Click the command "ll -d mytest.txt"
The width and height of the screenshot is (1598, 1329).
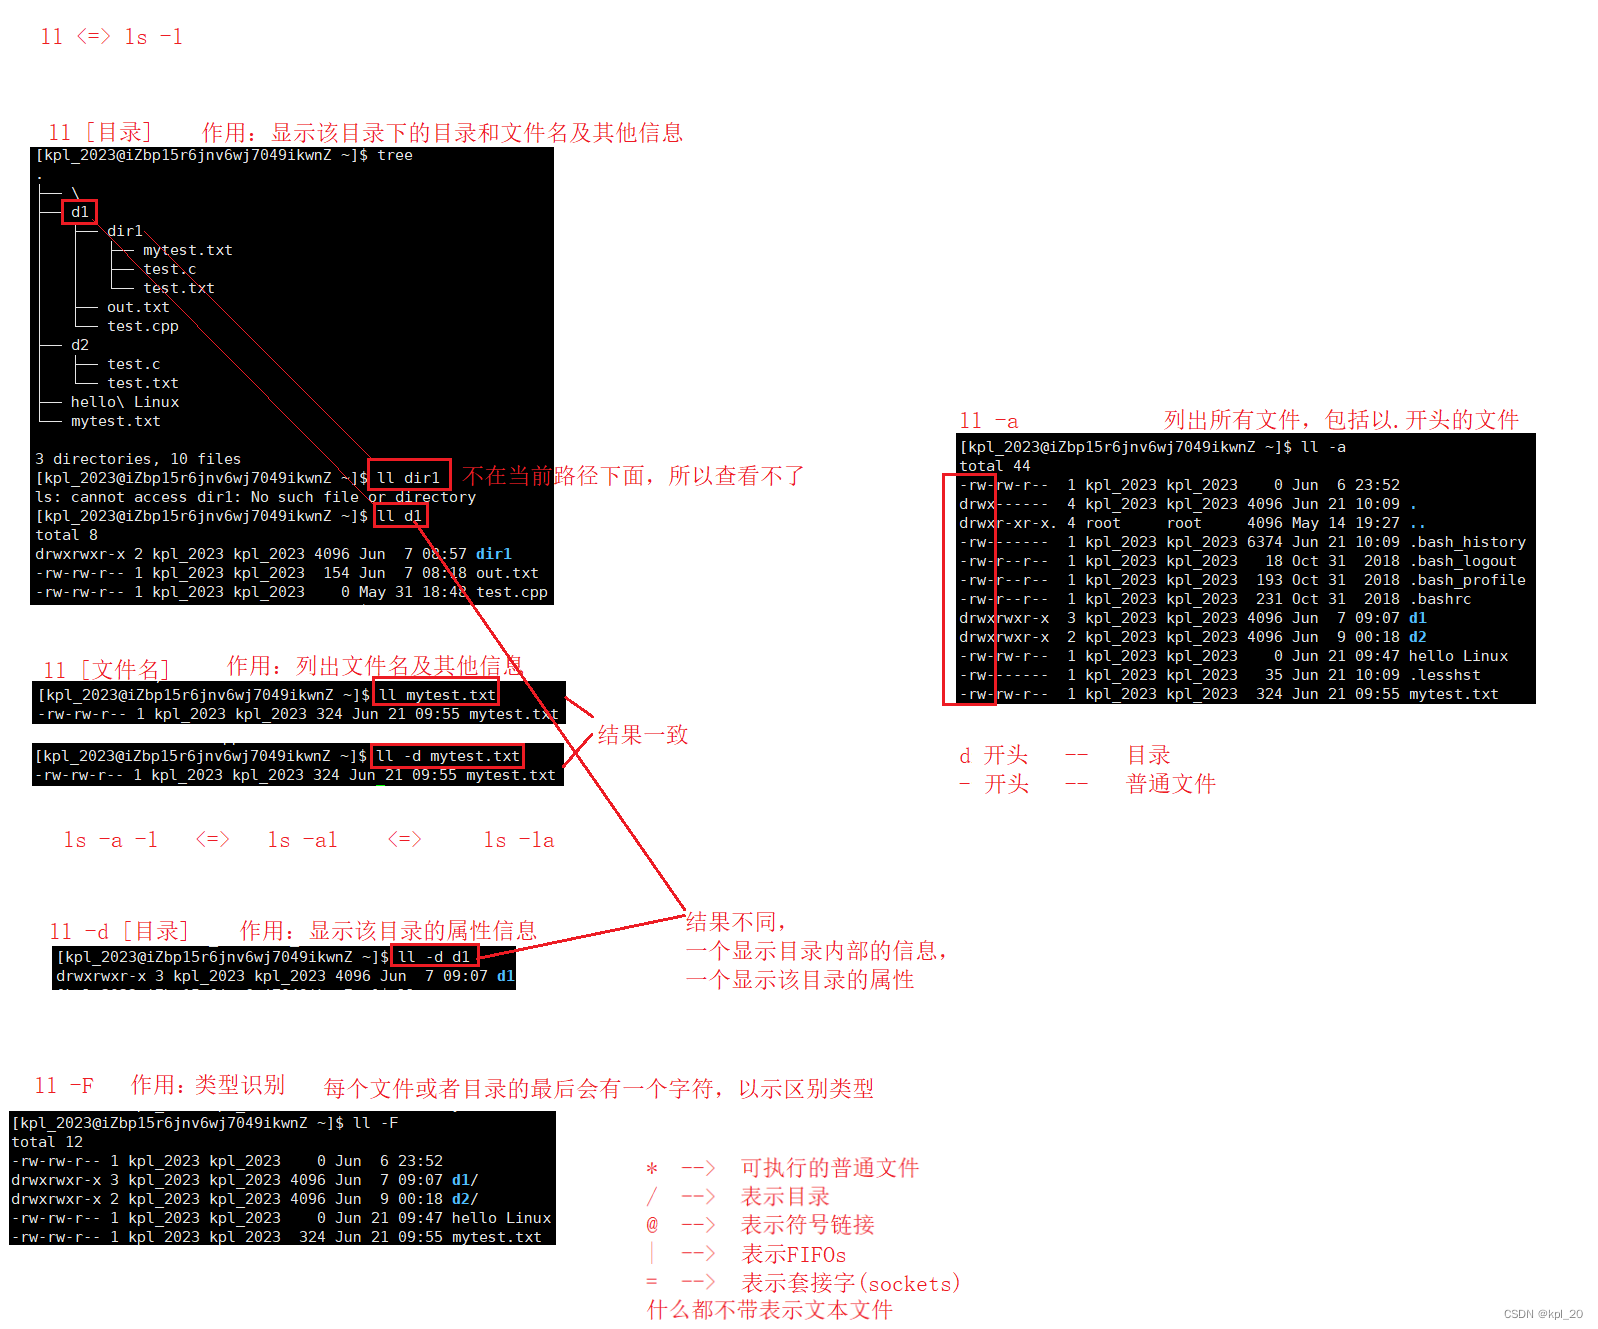point(448,756)
